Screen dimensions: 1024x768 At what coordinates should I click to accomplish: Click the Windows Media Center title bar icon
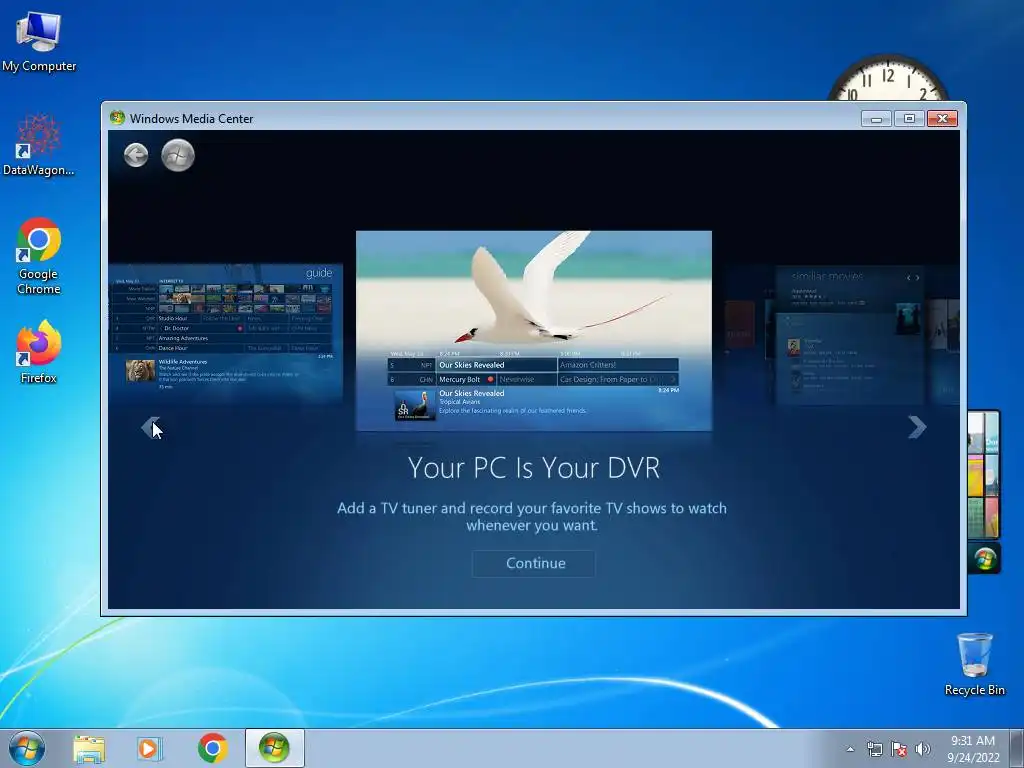tap(118, 118)
